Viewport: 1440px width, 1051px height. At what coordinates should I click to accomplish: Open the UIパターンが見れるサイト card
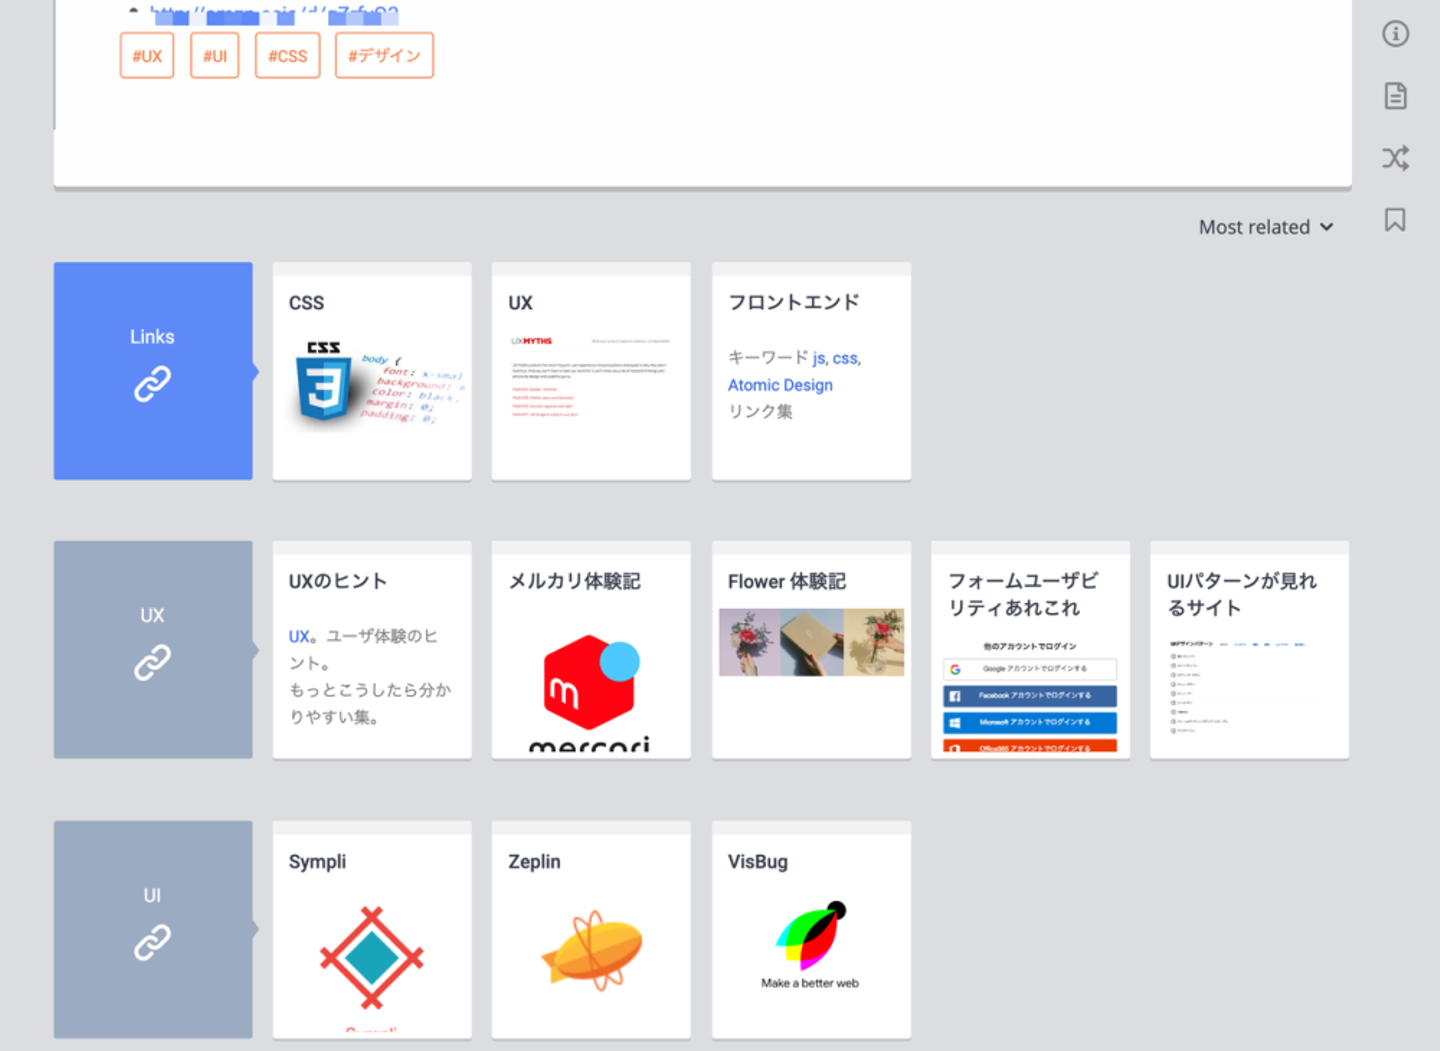click(x=1249, y=650)
